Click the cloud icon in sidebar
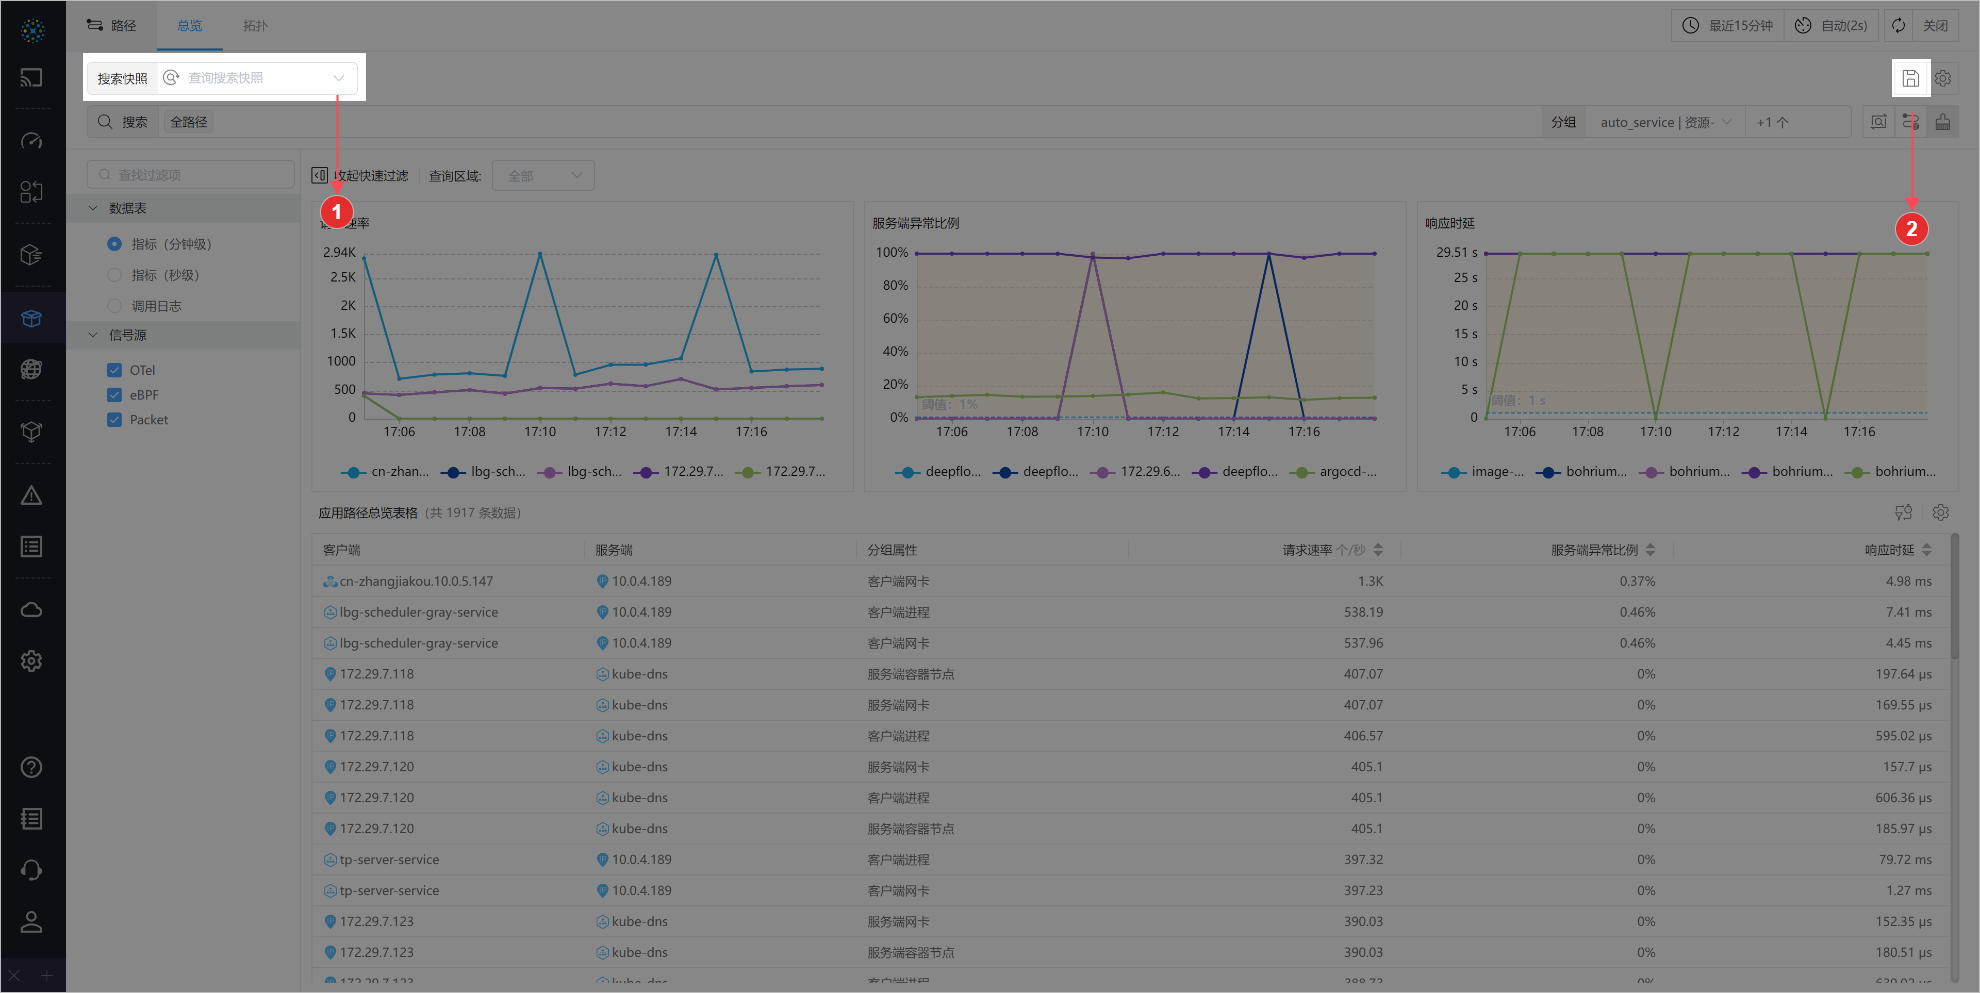The image size is (1980, 993). point(32,610)
